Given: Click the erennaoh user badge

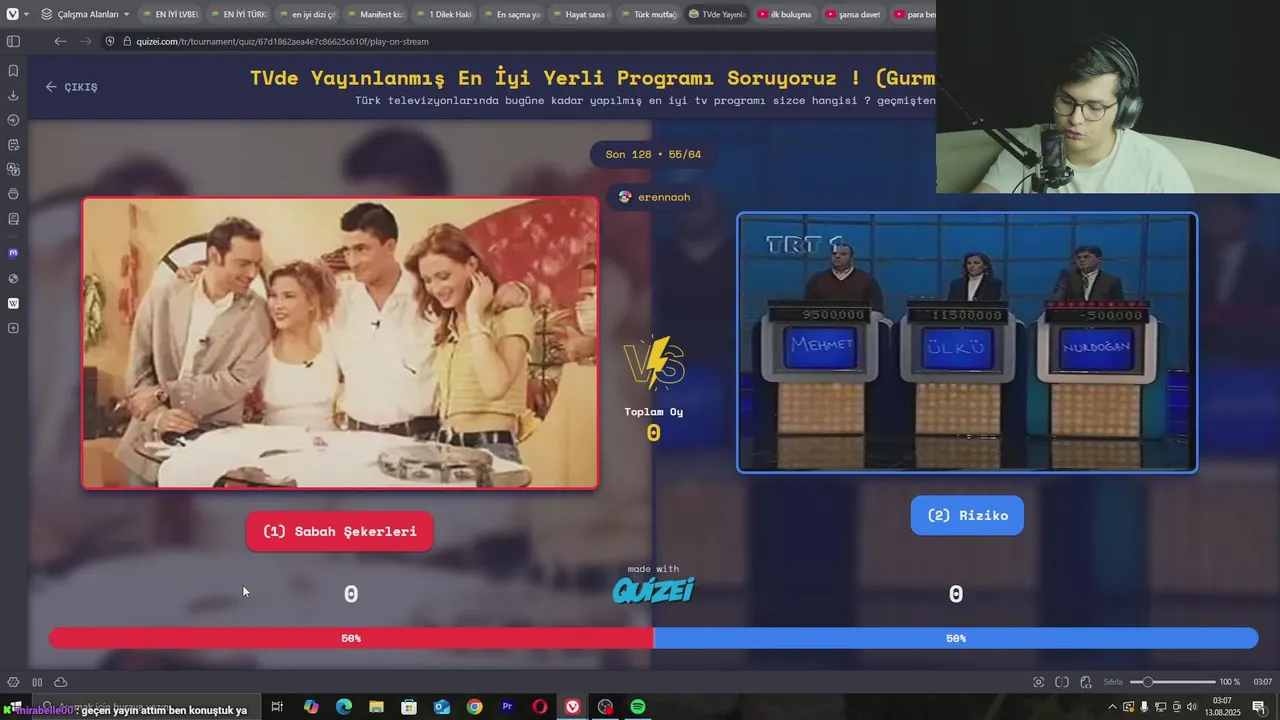Looking at the screenshot, I should [x=654, y=197].
